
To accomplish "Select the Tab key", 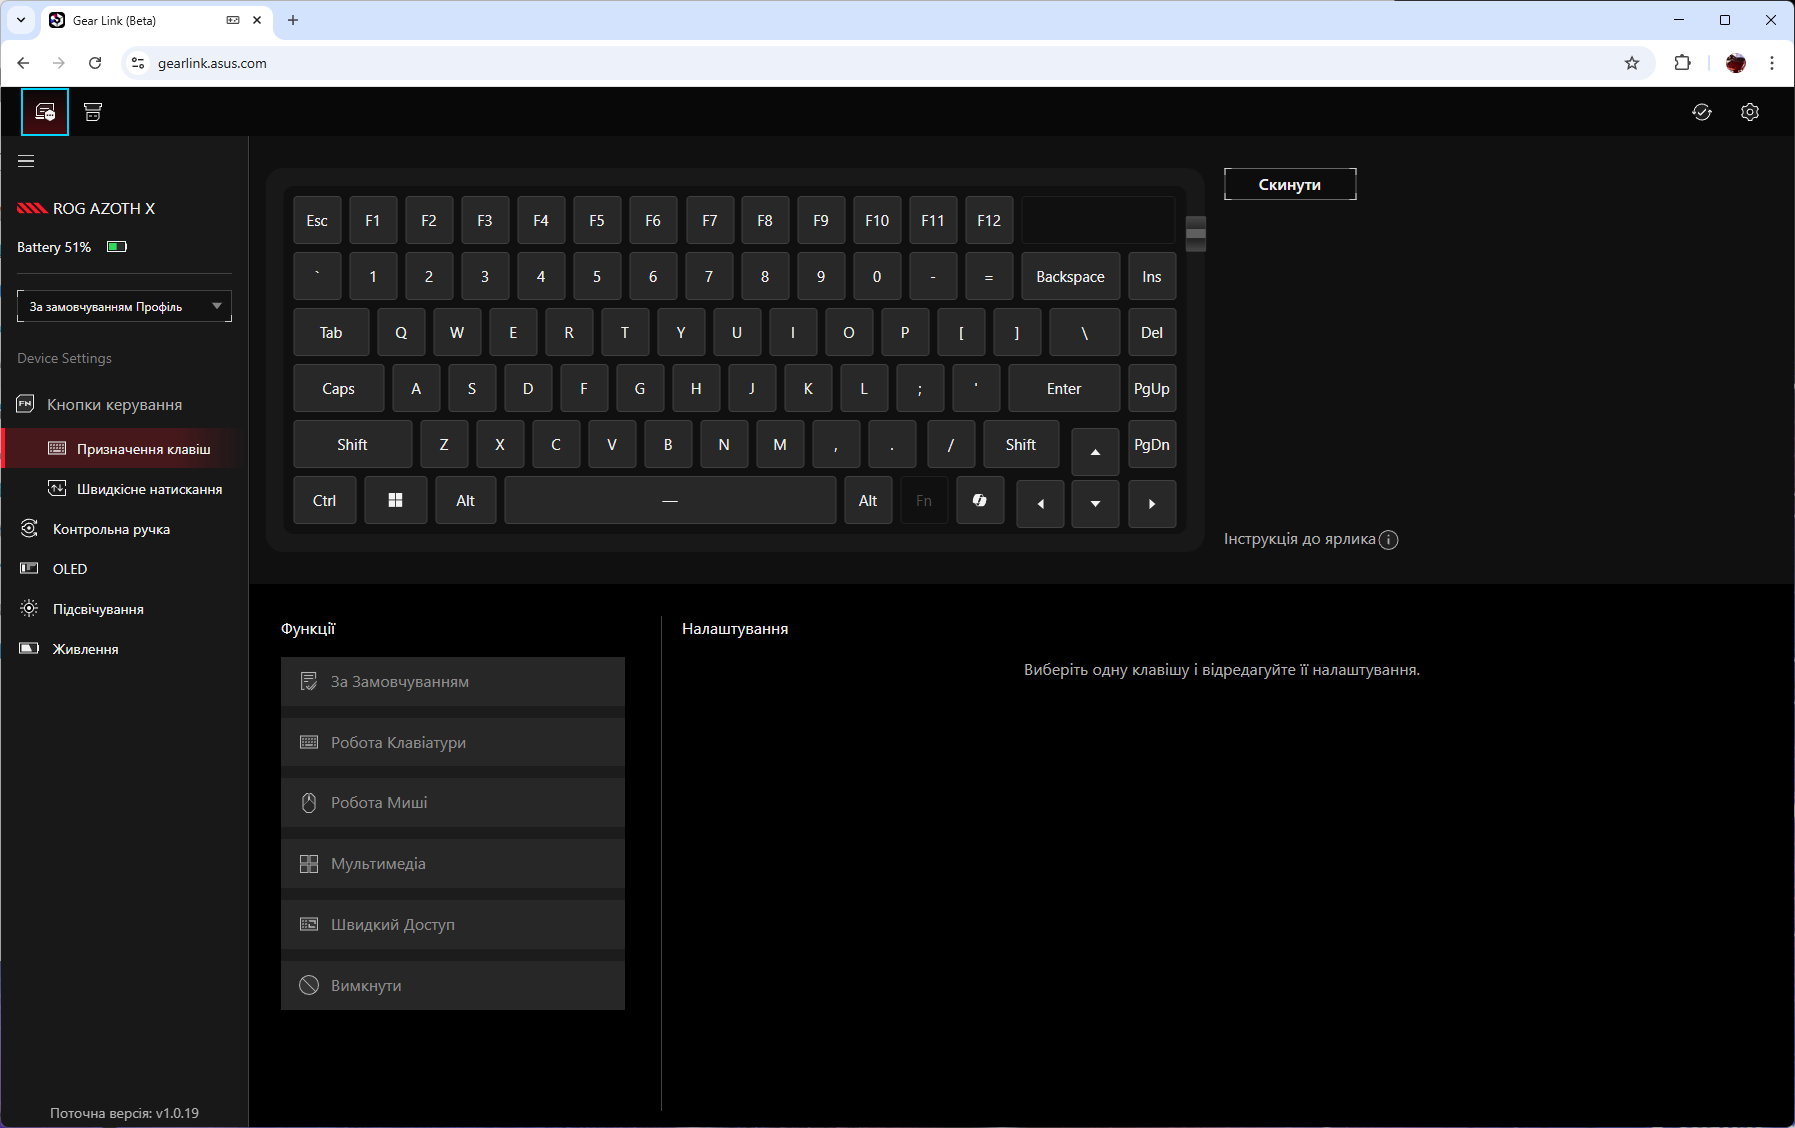I will [x=331, y=332].
